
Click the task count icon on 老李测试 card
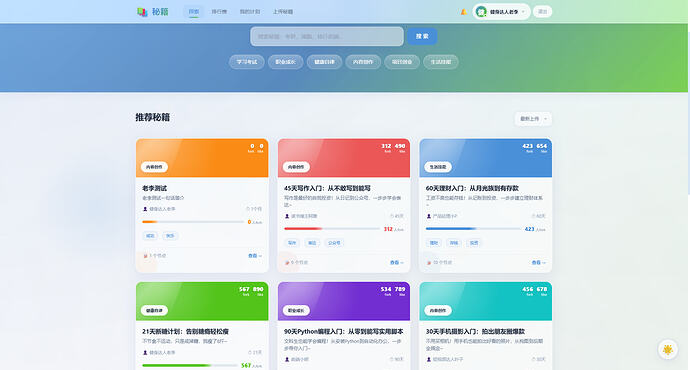click(x=145, y=256)
